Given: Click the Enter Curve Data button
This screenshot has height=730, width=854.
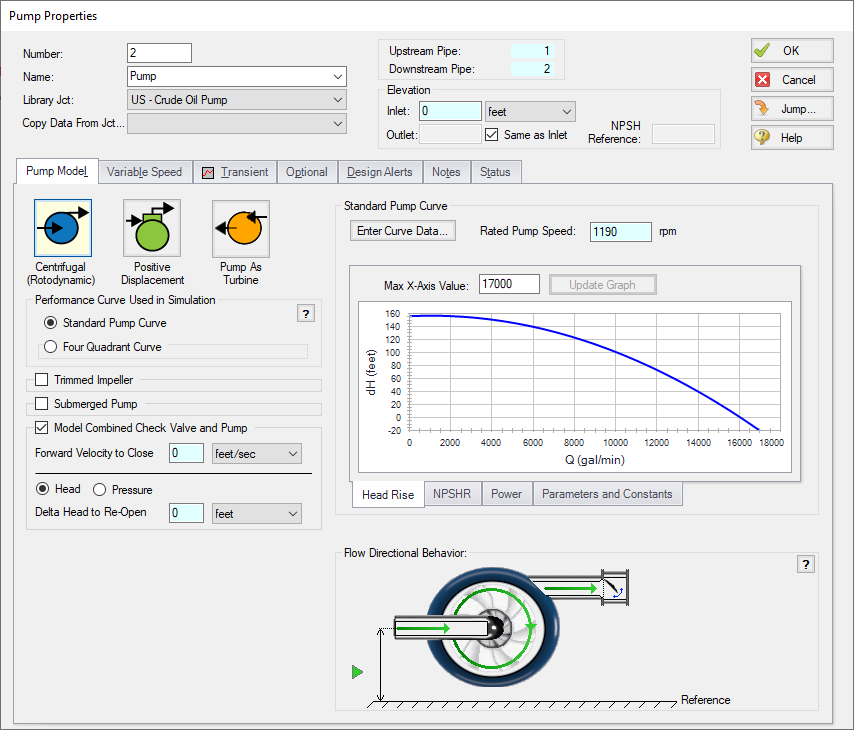Looking at the screenshot, I should click(402, 230).
